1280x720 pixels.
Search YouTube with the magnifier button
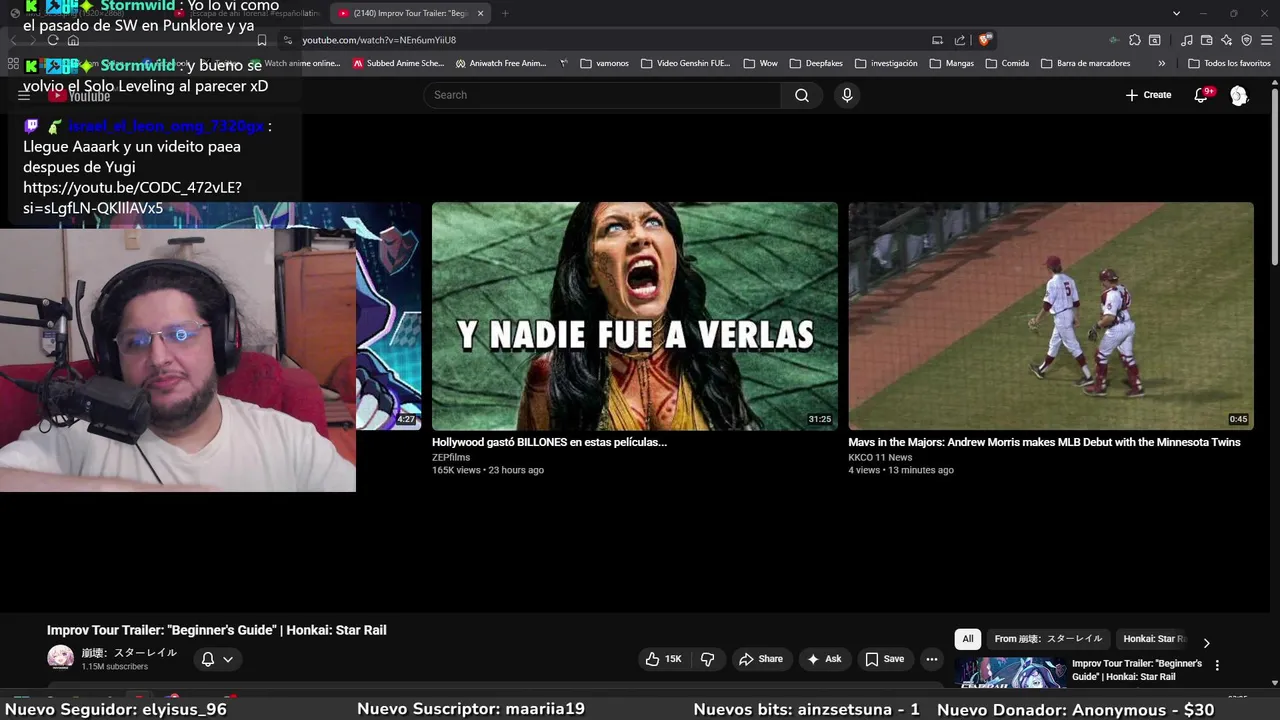click(x=802, y=95)
